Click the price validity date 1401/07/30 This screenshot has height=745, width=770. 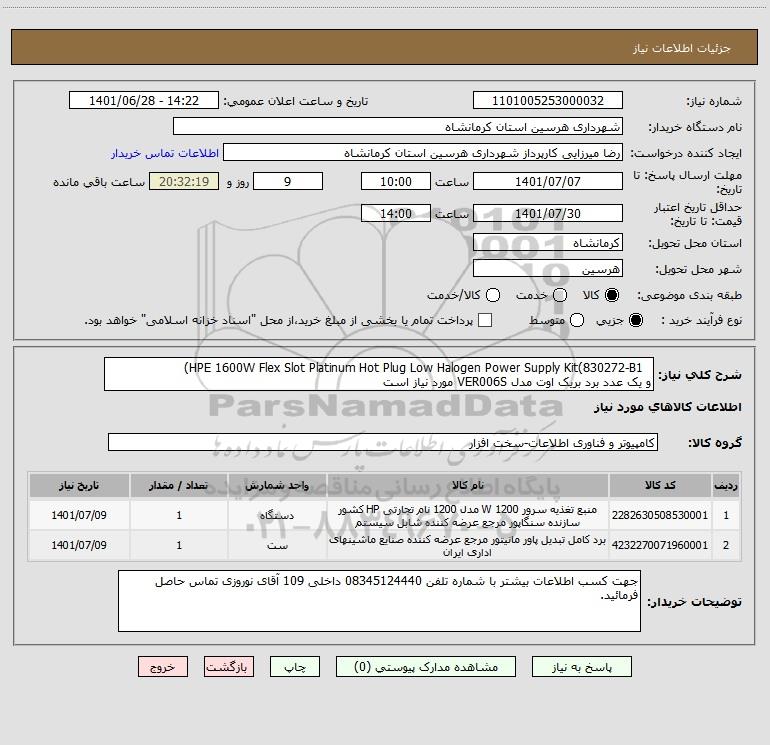click(548, 214)
